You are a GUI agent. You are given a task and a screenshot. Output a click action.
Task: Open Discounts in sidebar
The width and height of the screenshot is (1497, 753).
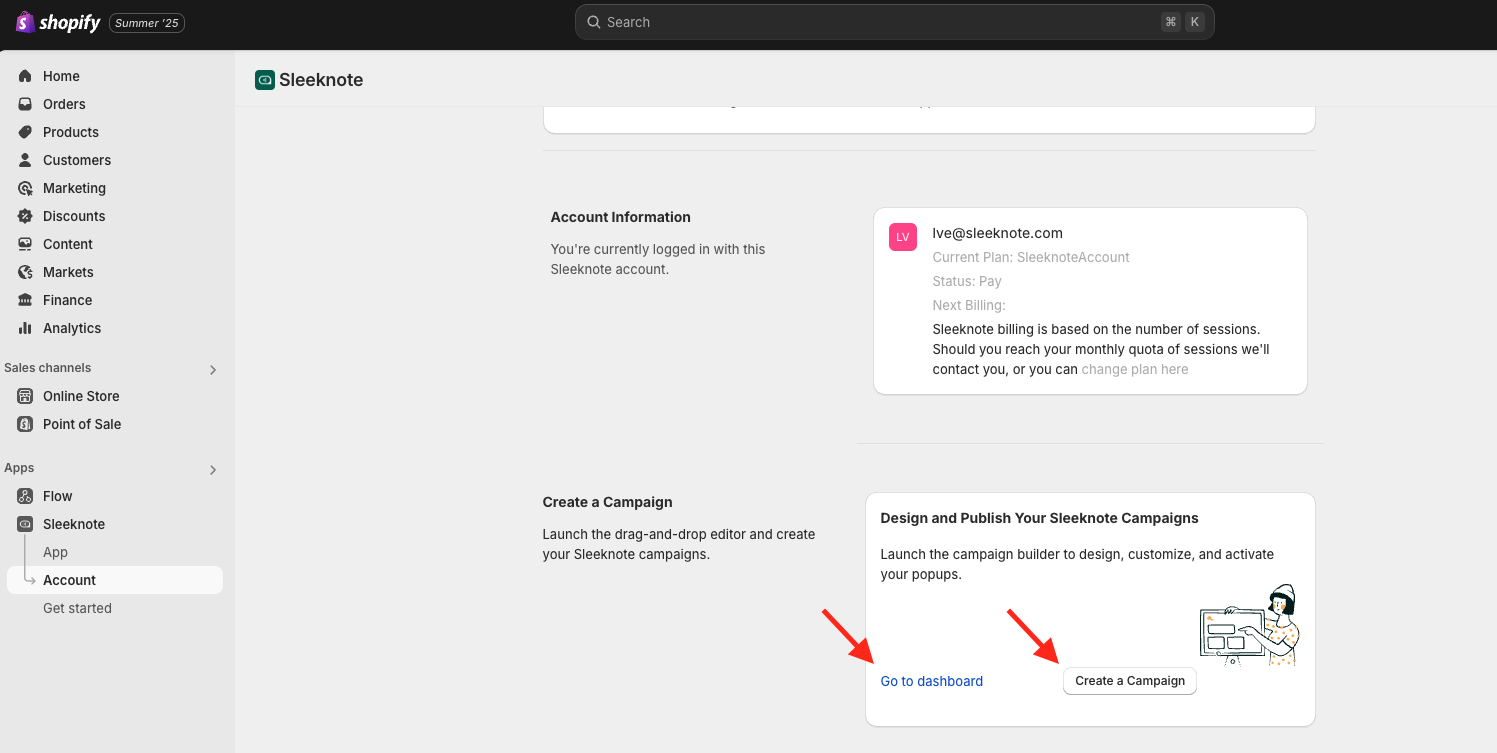click(x=74, y=216)
